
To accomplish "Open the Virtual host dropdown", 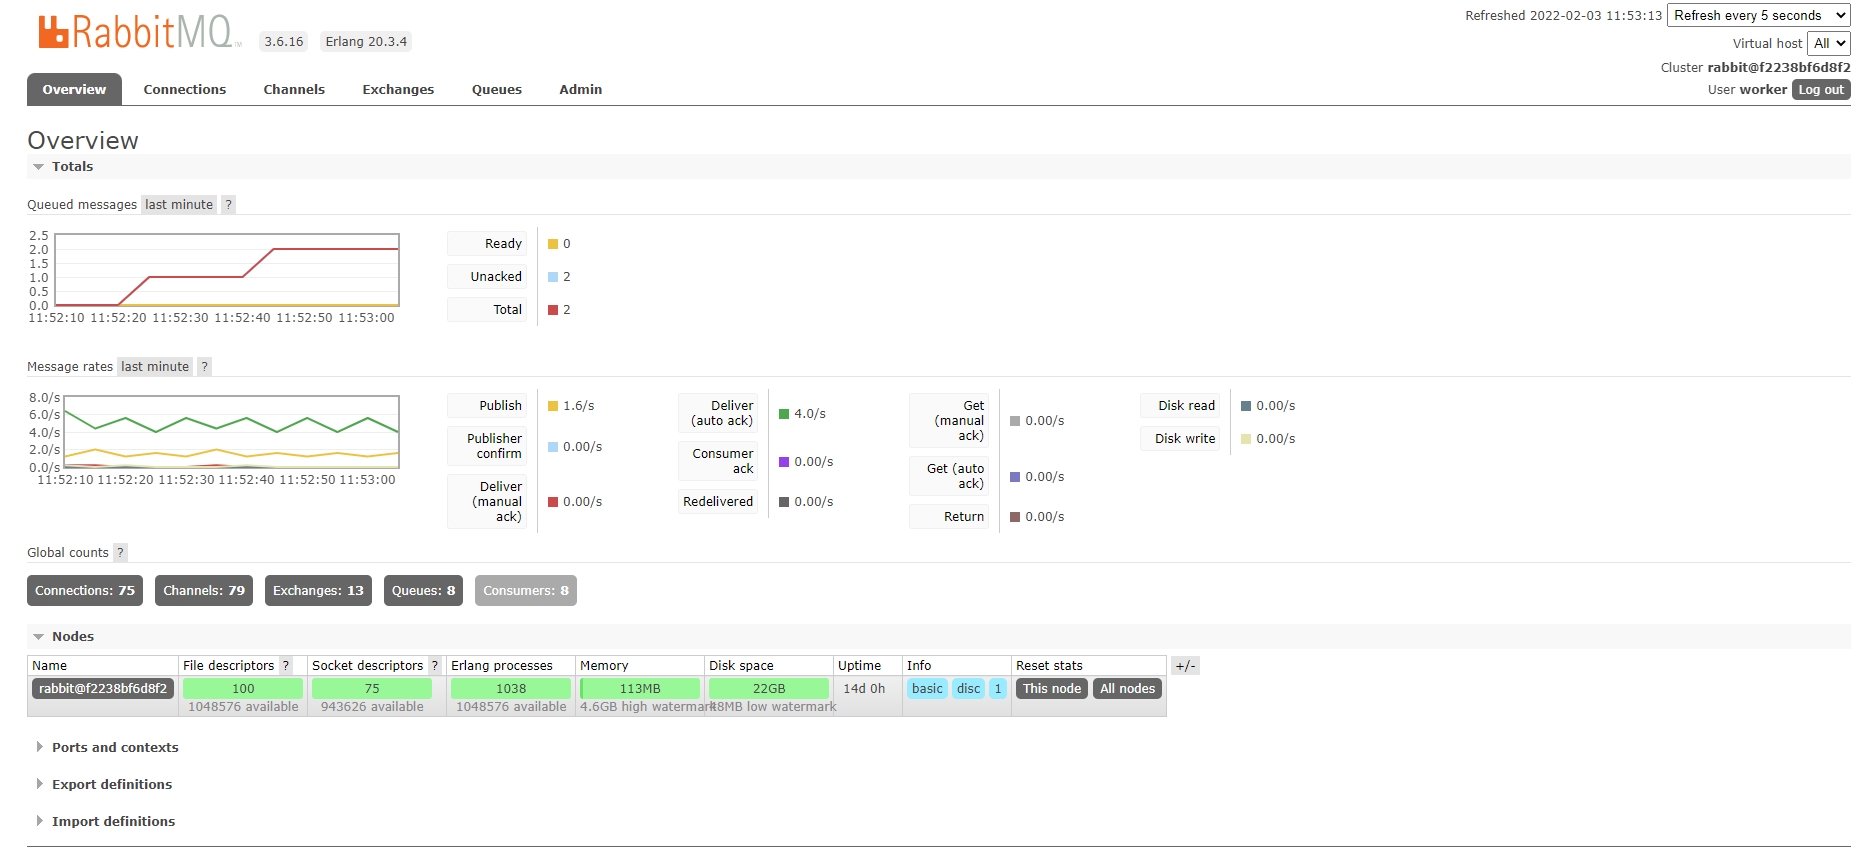I will (x=1828, y=43).
